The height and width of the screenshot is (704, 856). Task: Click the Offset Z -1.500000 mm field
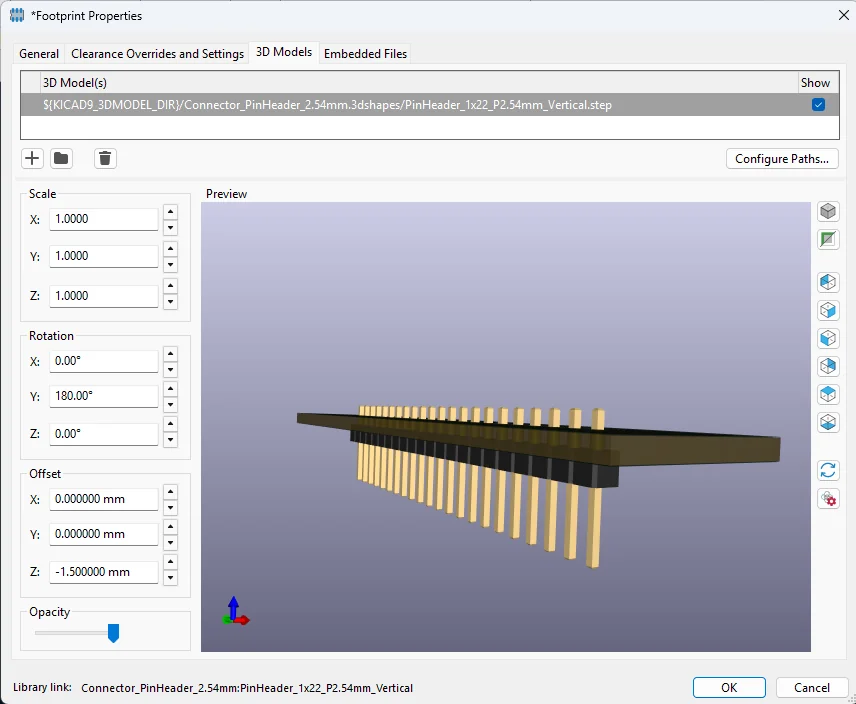pyautogui.click(x=104, y=572)
